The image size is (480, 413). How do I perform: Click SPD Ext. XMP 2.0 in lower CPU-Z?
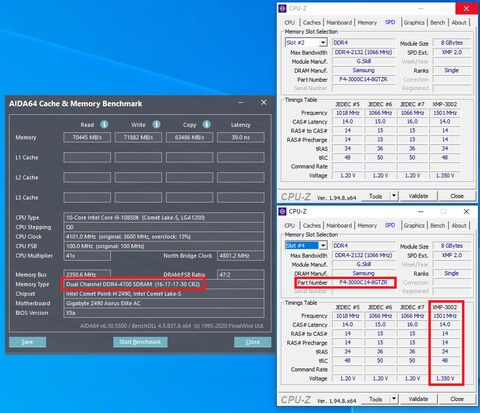pyautogui.click(x=452, y=255)
